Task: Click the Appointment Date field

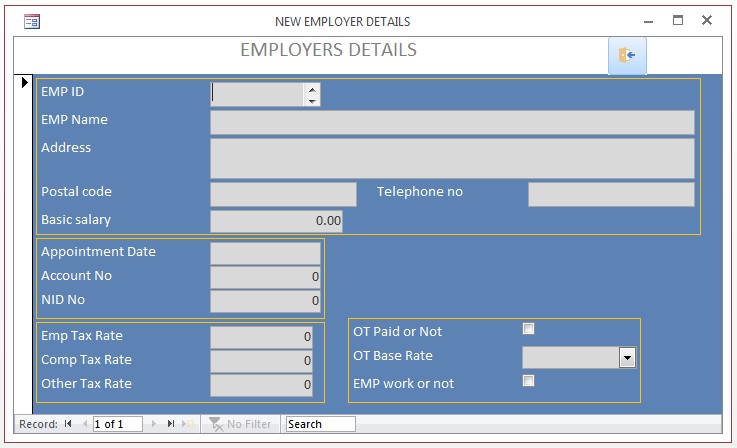Action: click(x=266, y=253)
